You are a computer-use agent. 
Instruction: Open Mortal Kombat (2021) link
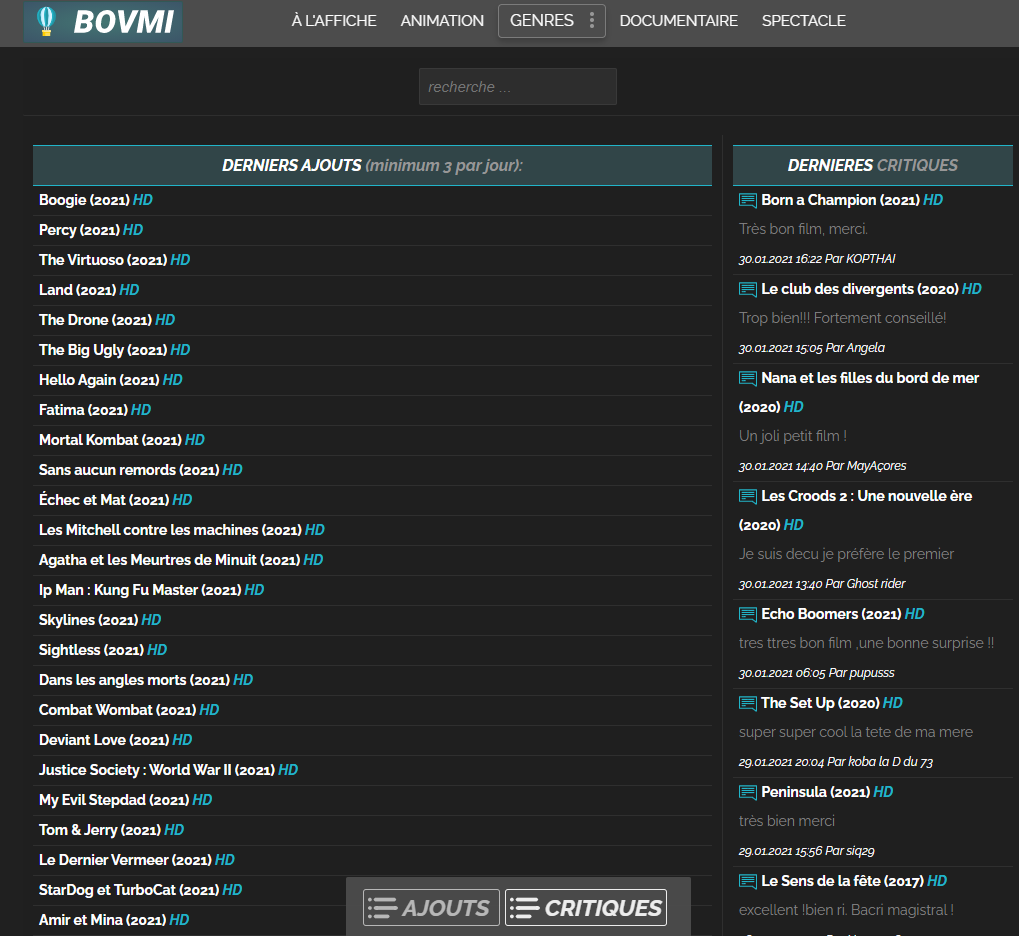pyautogui.click(x=122, y=440)
